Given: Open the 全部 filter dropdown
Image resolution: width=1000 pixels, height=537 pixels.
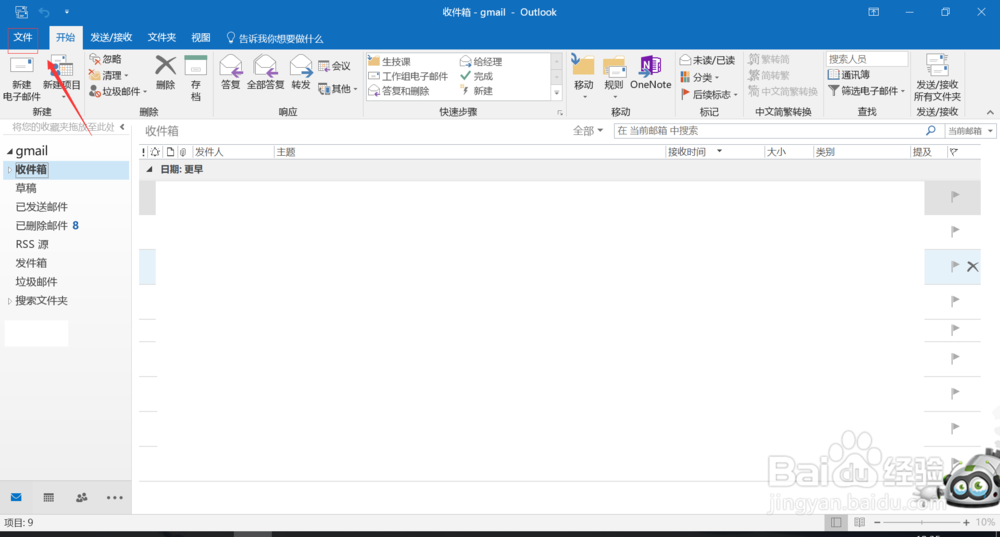Looking at the screenshot, I should 587,131.
